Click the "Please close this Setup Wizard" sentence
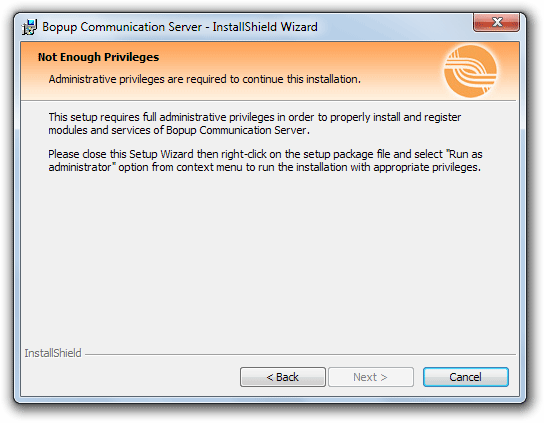544x423 pixels. pos(265,161)
